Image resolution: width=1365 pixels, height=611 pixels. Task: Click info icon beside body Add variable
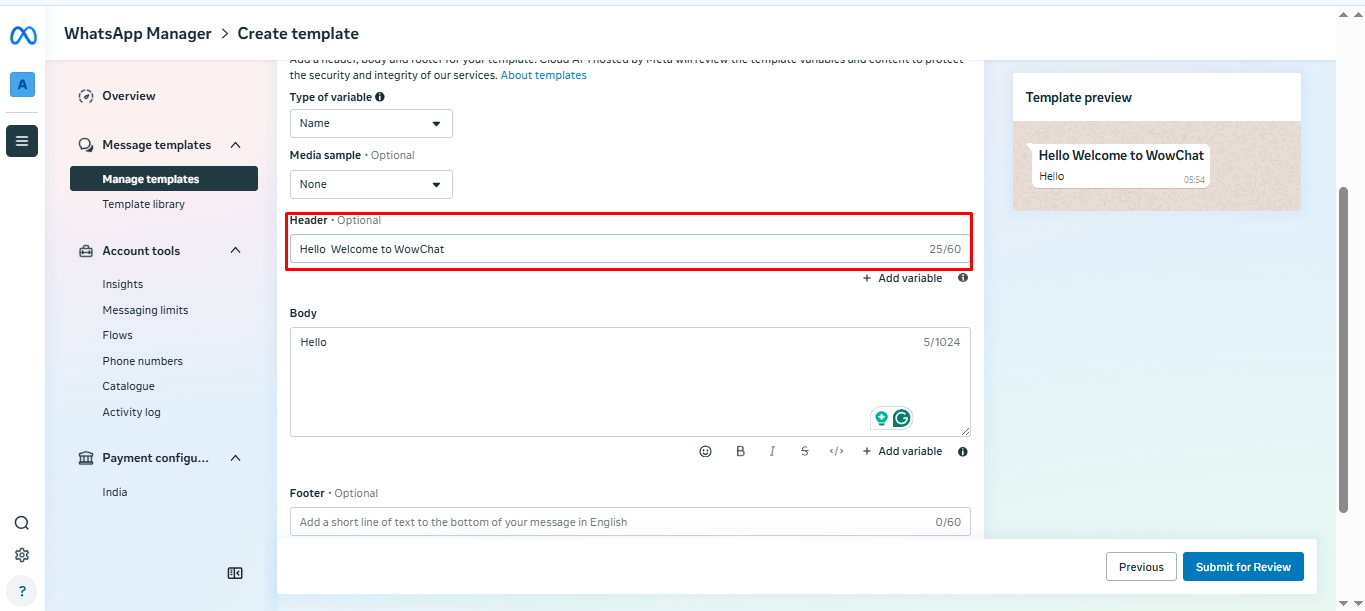963,451
